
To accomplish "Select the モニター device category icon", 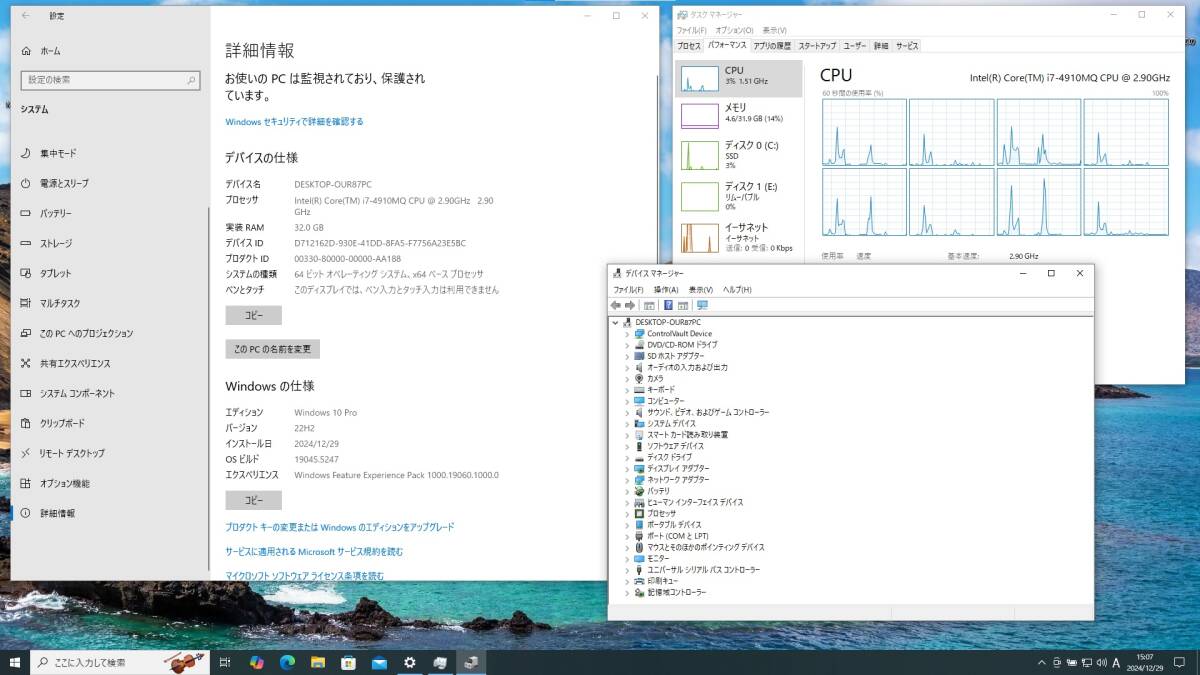I will pos(640,558).
